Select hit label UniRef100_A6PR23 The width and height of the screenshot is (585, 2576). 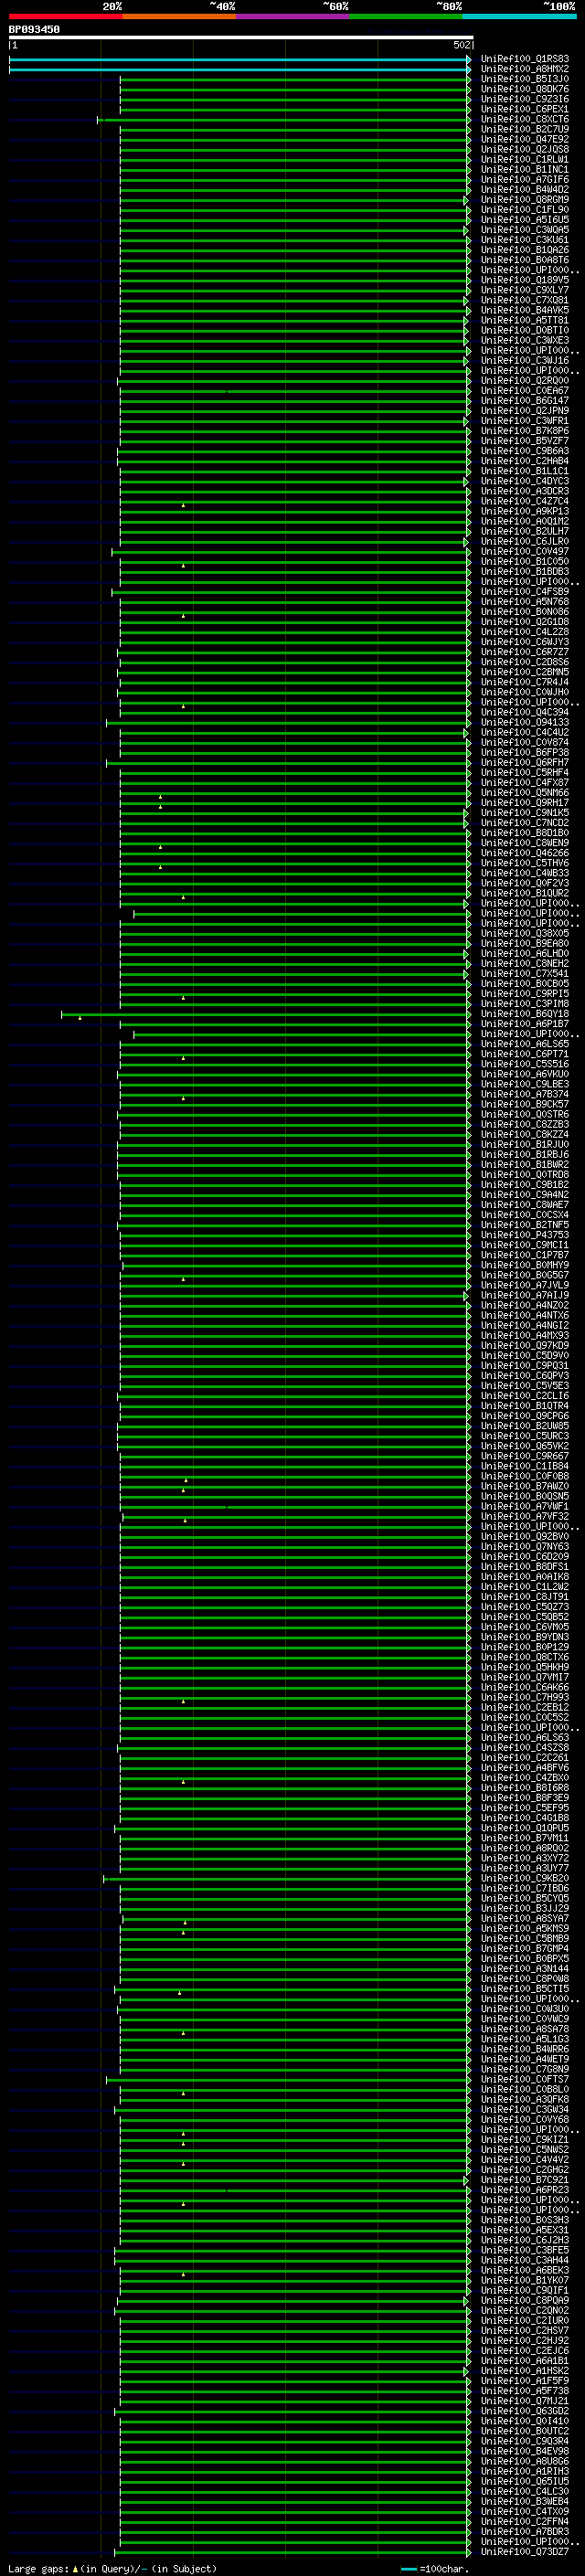(524, 2189)
